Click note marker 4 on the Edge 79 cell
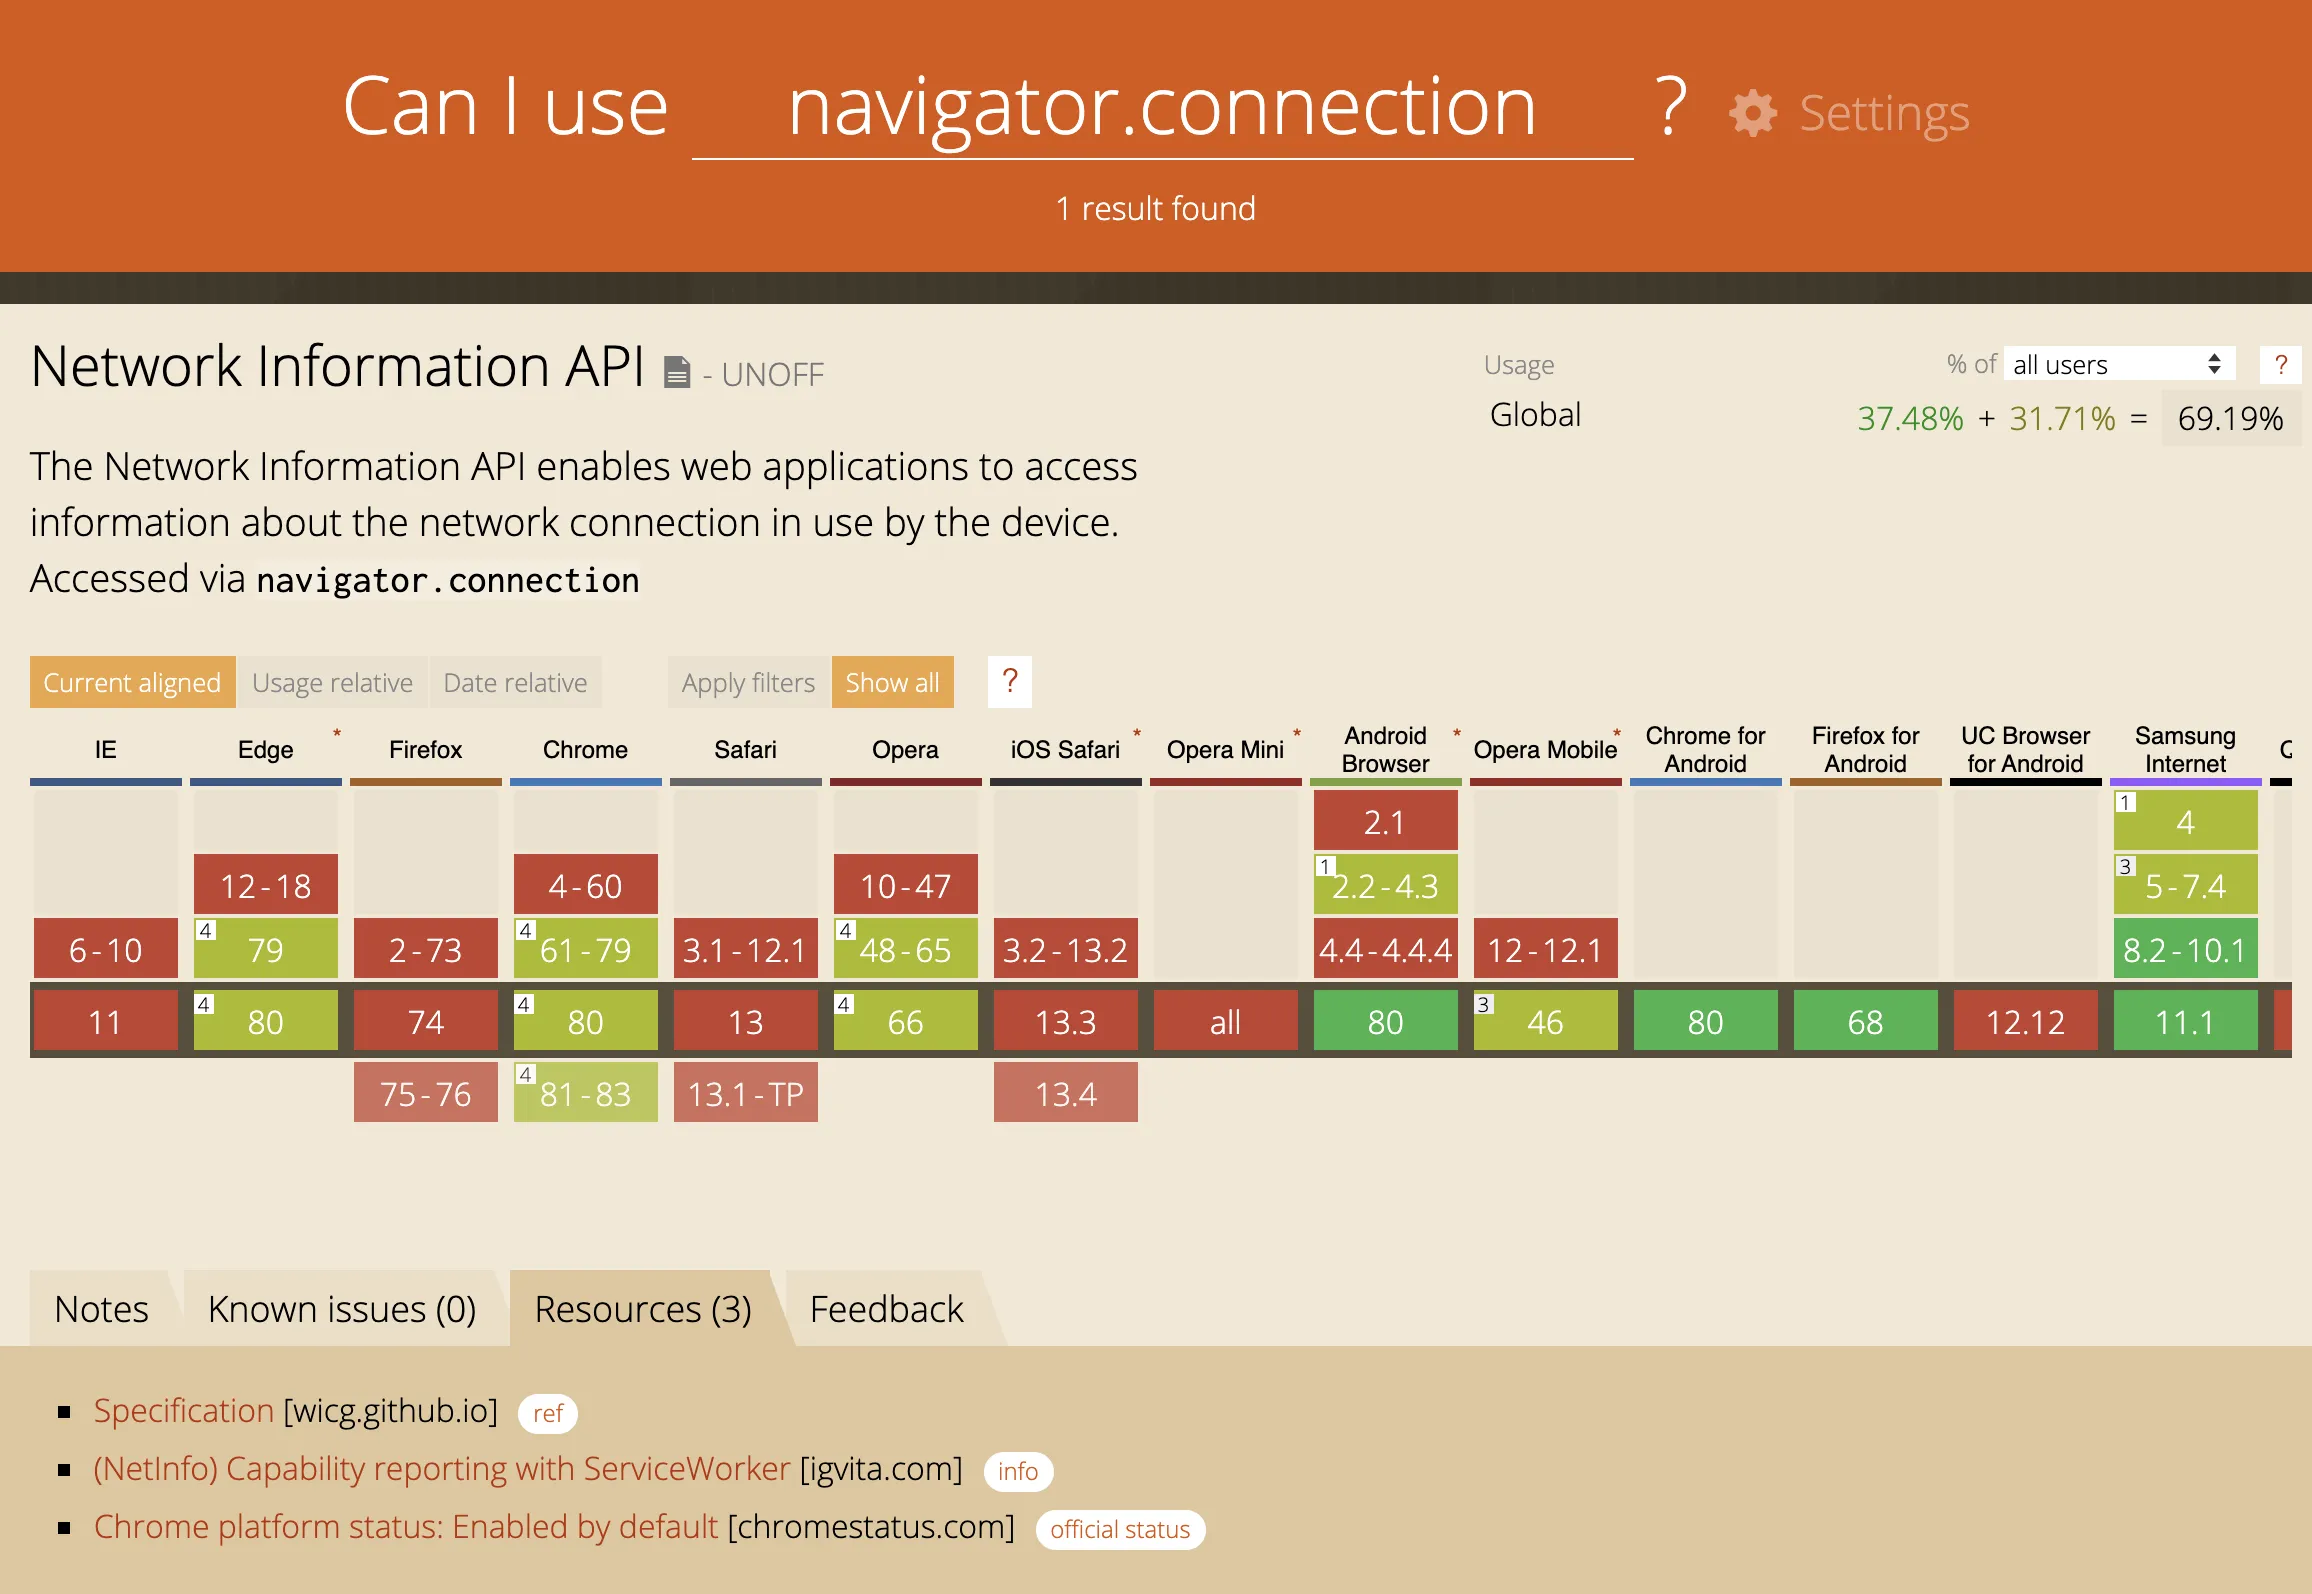 (205, 930)
